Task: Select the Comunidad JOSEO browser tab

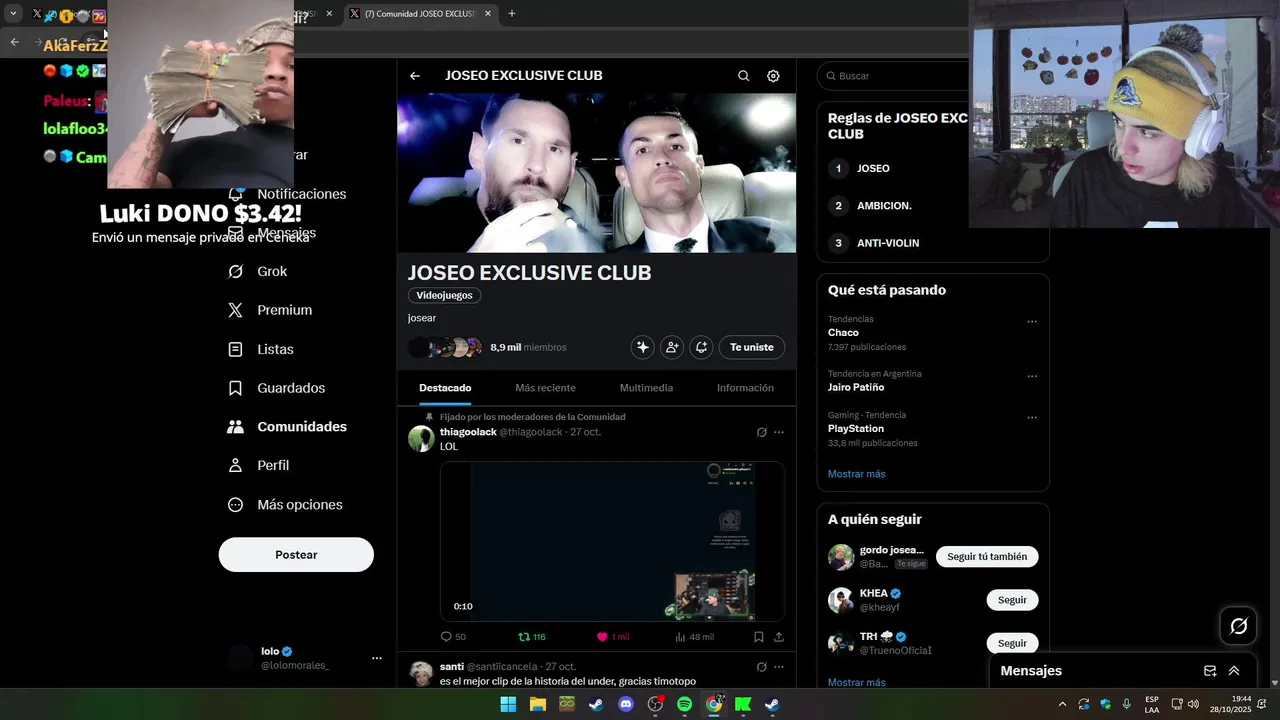Action: [419, 14]
